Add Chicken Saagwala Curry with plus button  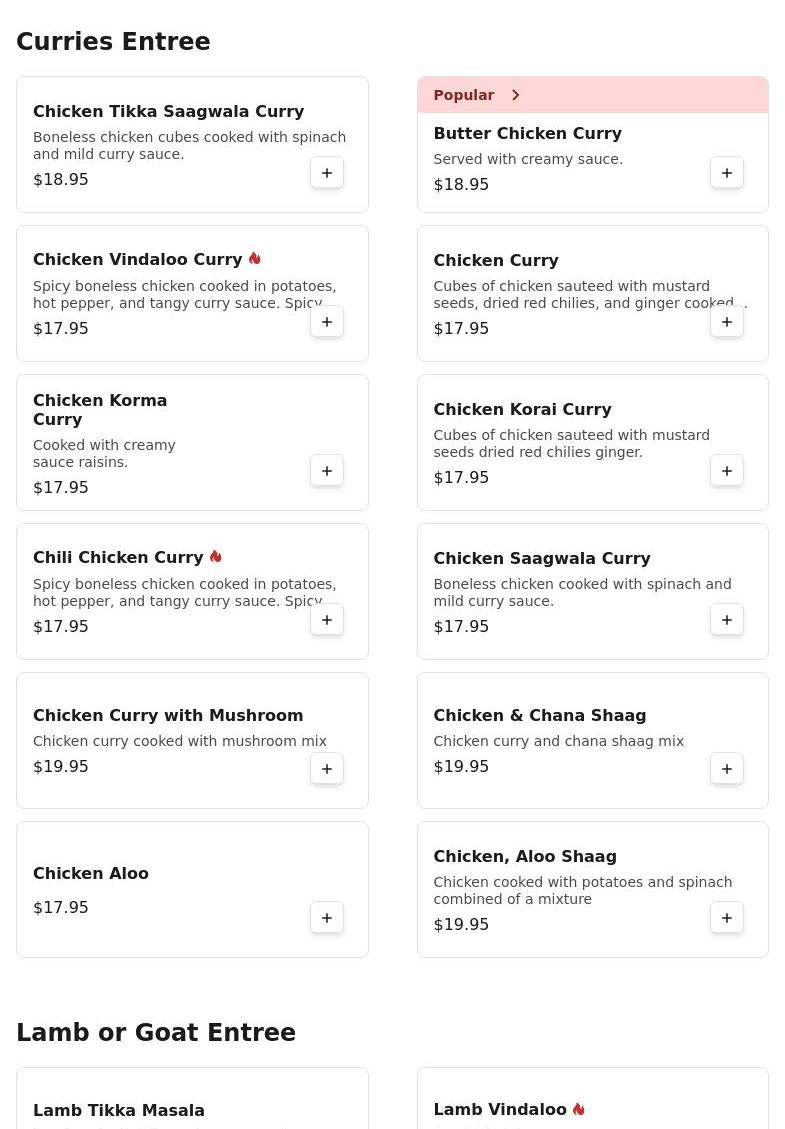pyautogui.click(x=727, y=620)
